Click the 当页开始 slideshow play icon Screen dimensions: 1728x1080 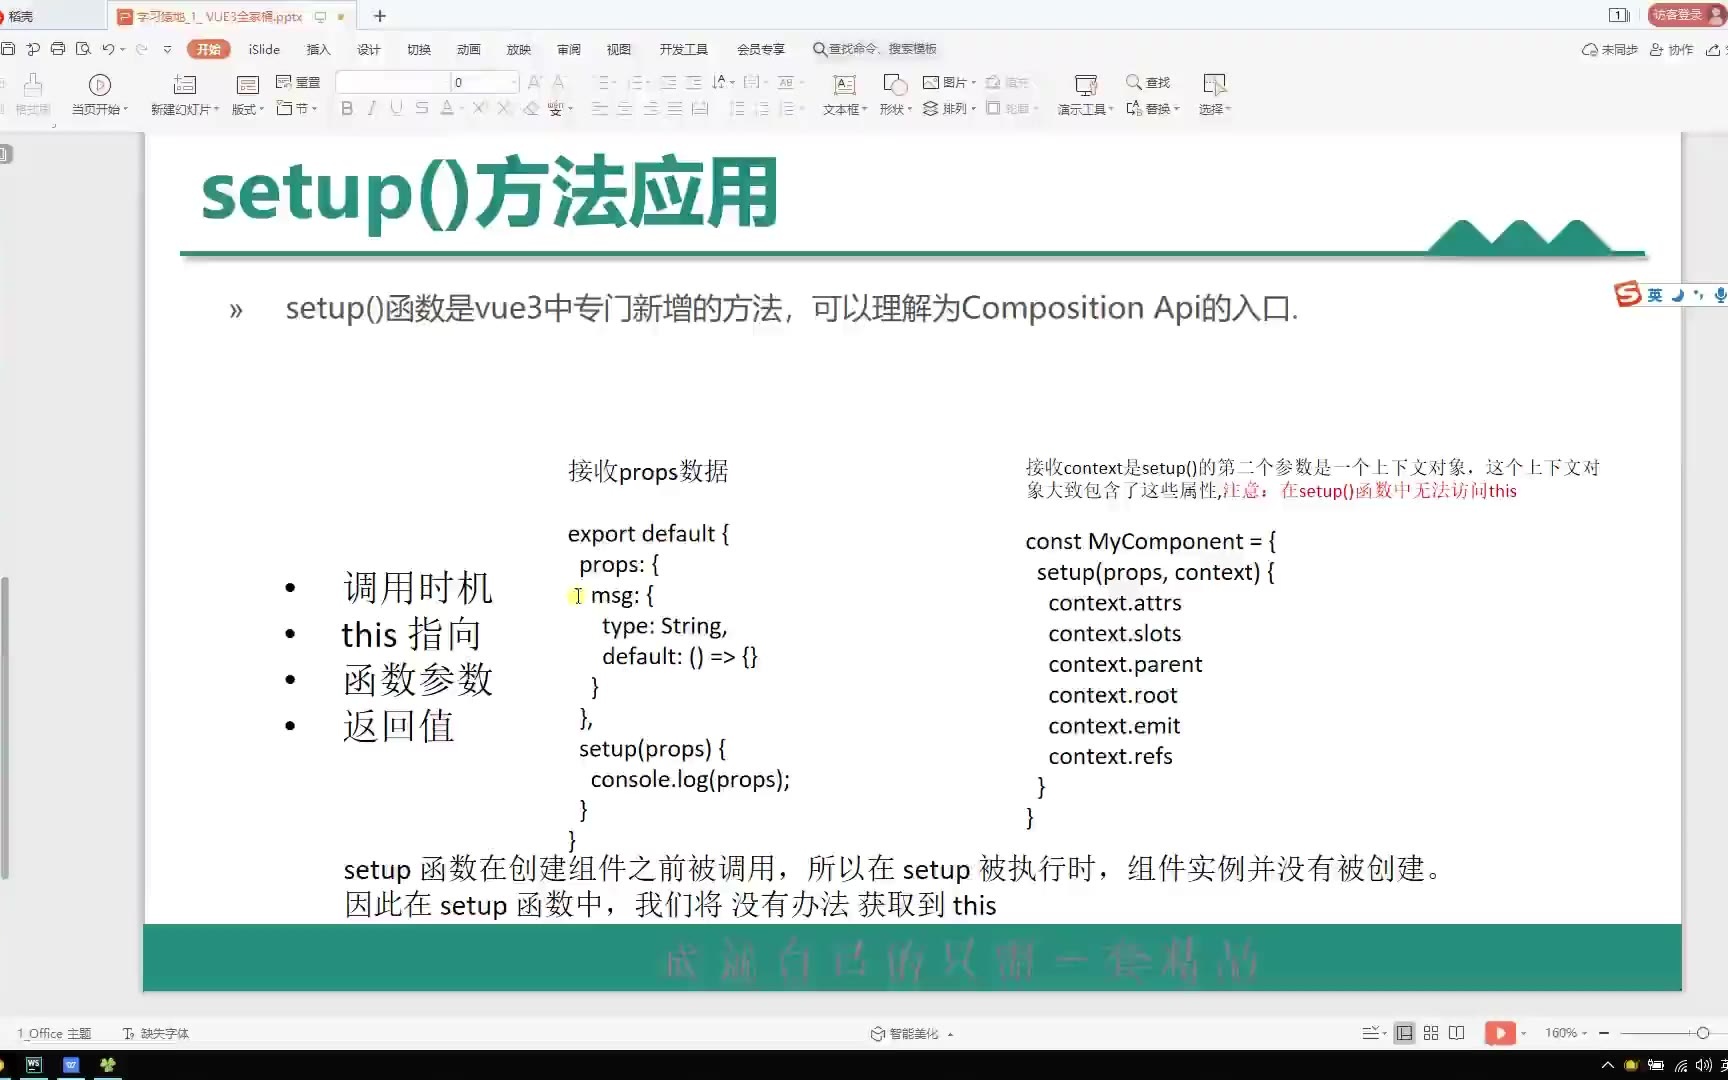99,85
